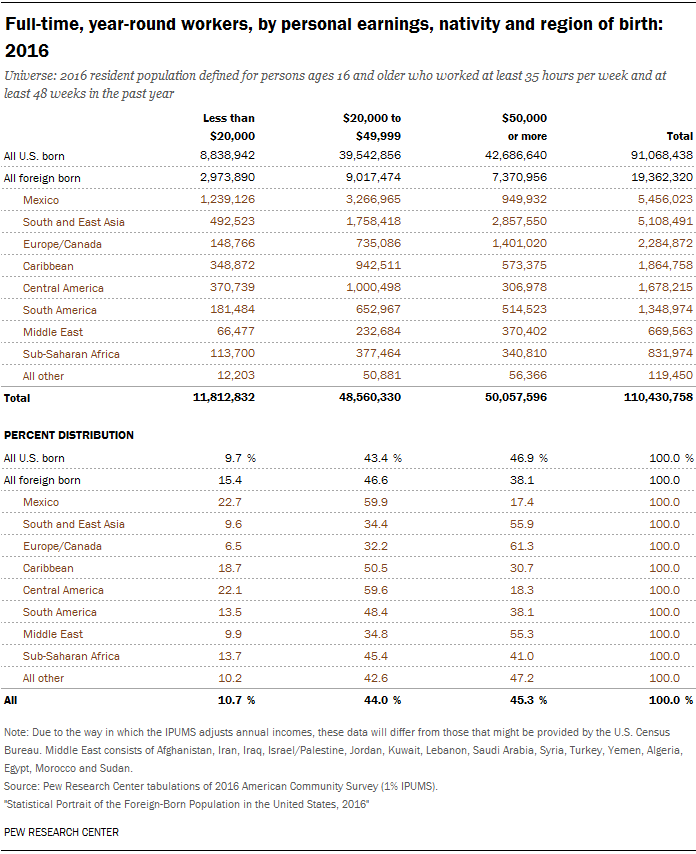Click the Caribbean label in percent table
This screenshot has width=696, height=854.
(x=48, y=568)
